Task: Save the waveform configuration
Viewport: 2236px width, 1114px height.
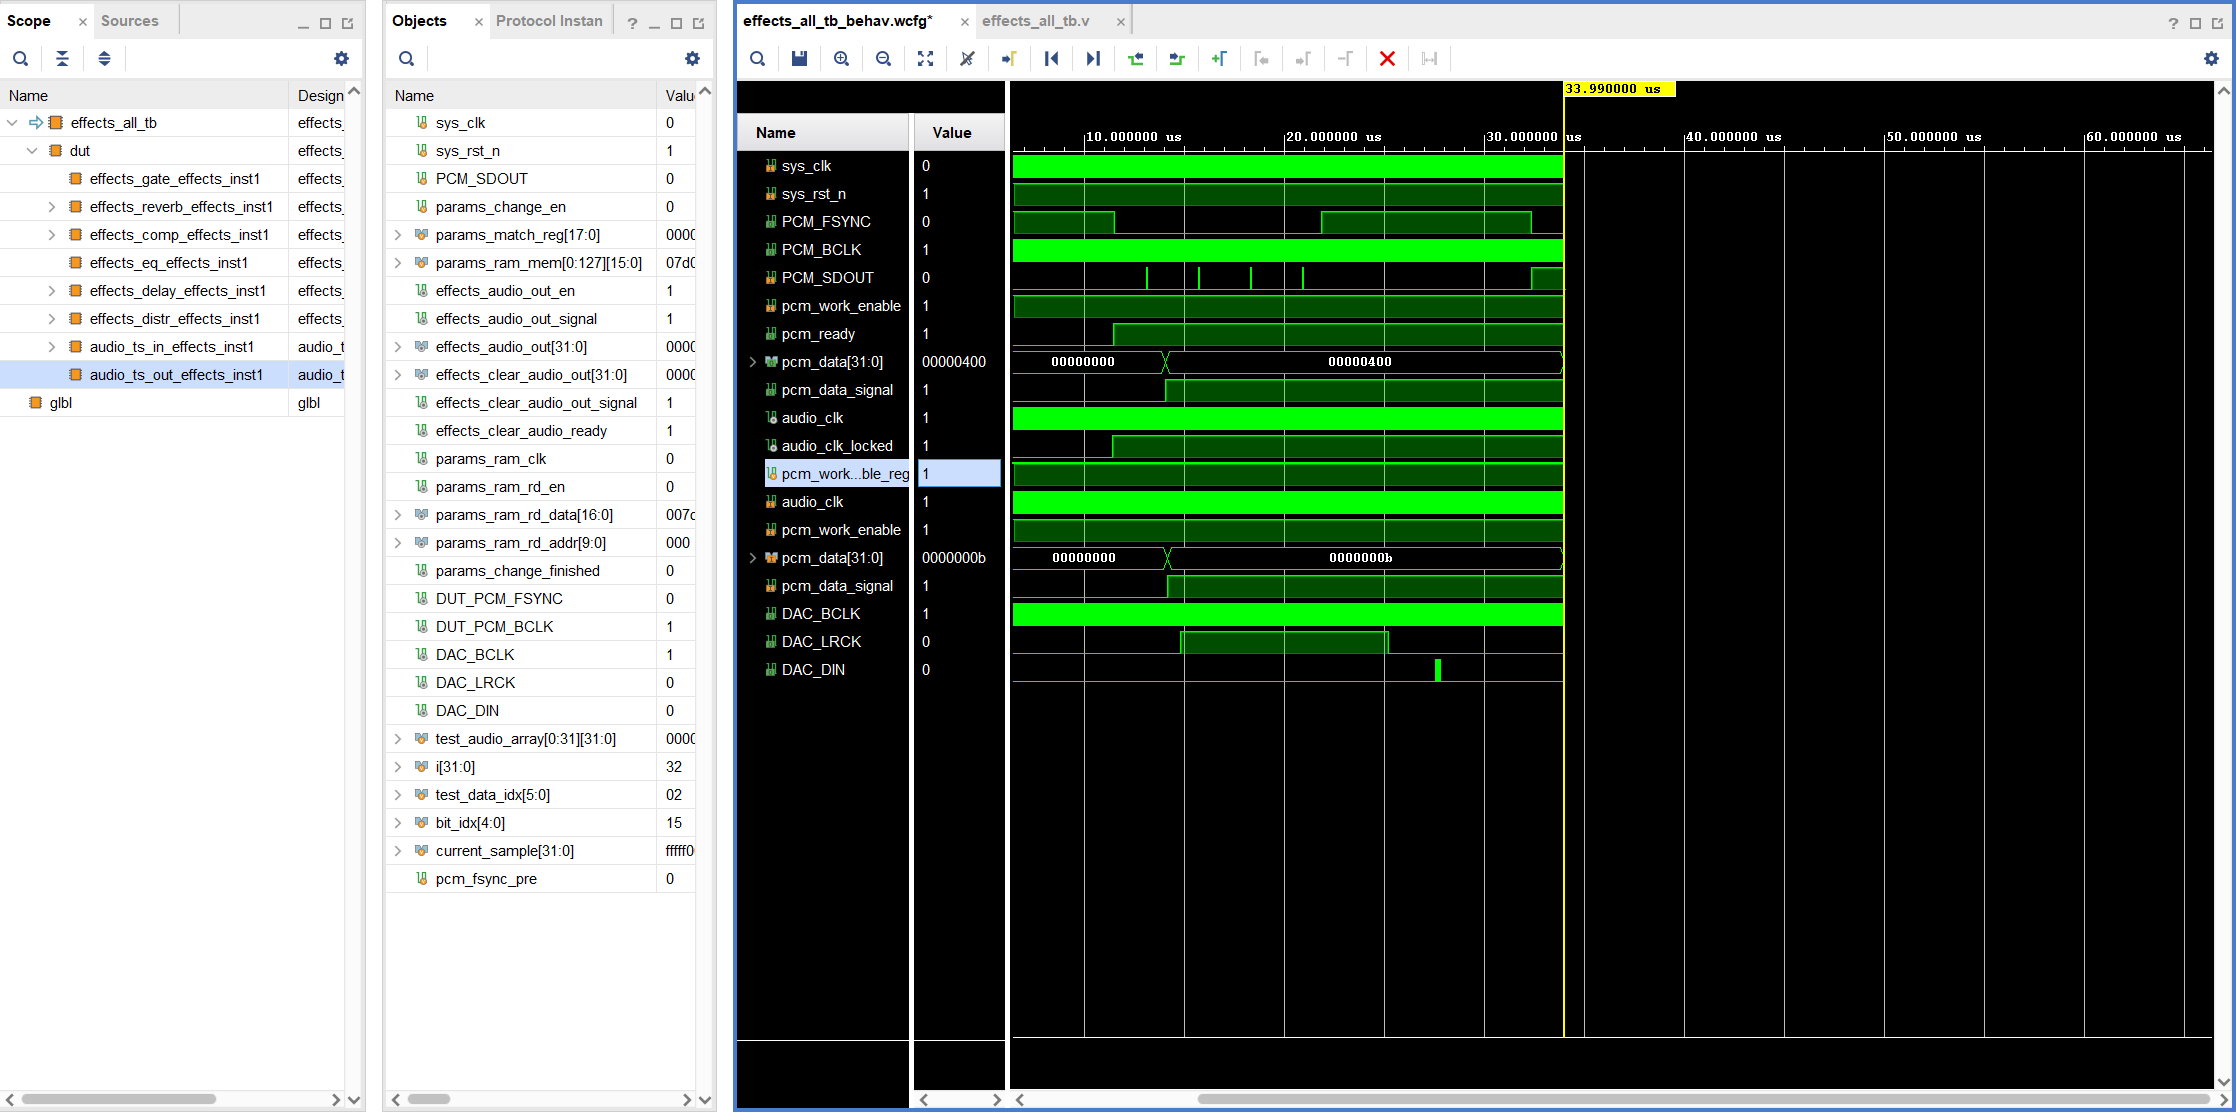Action: tap(799, 59)
